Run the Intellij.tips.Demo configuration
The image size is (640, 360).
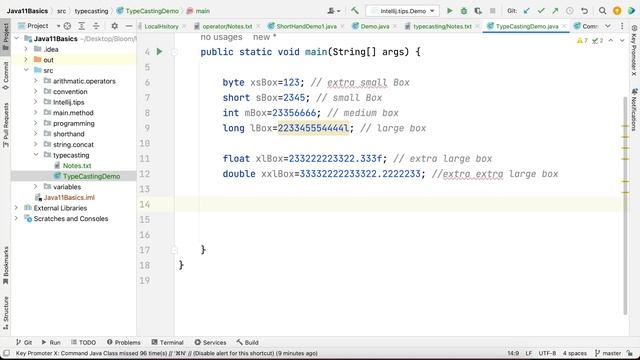[449, 11]
